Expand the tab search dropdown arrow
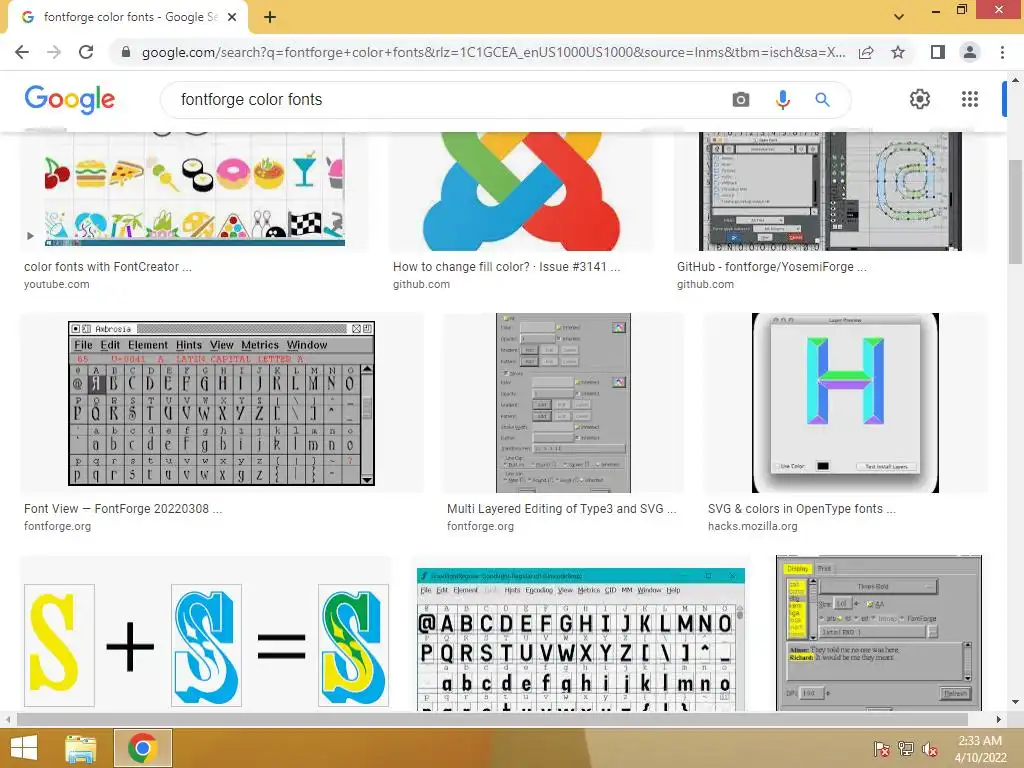1024x768 pixels. (x=899, y=17)
